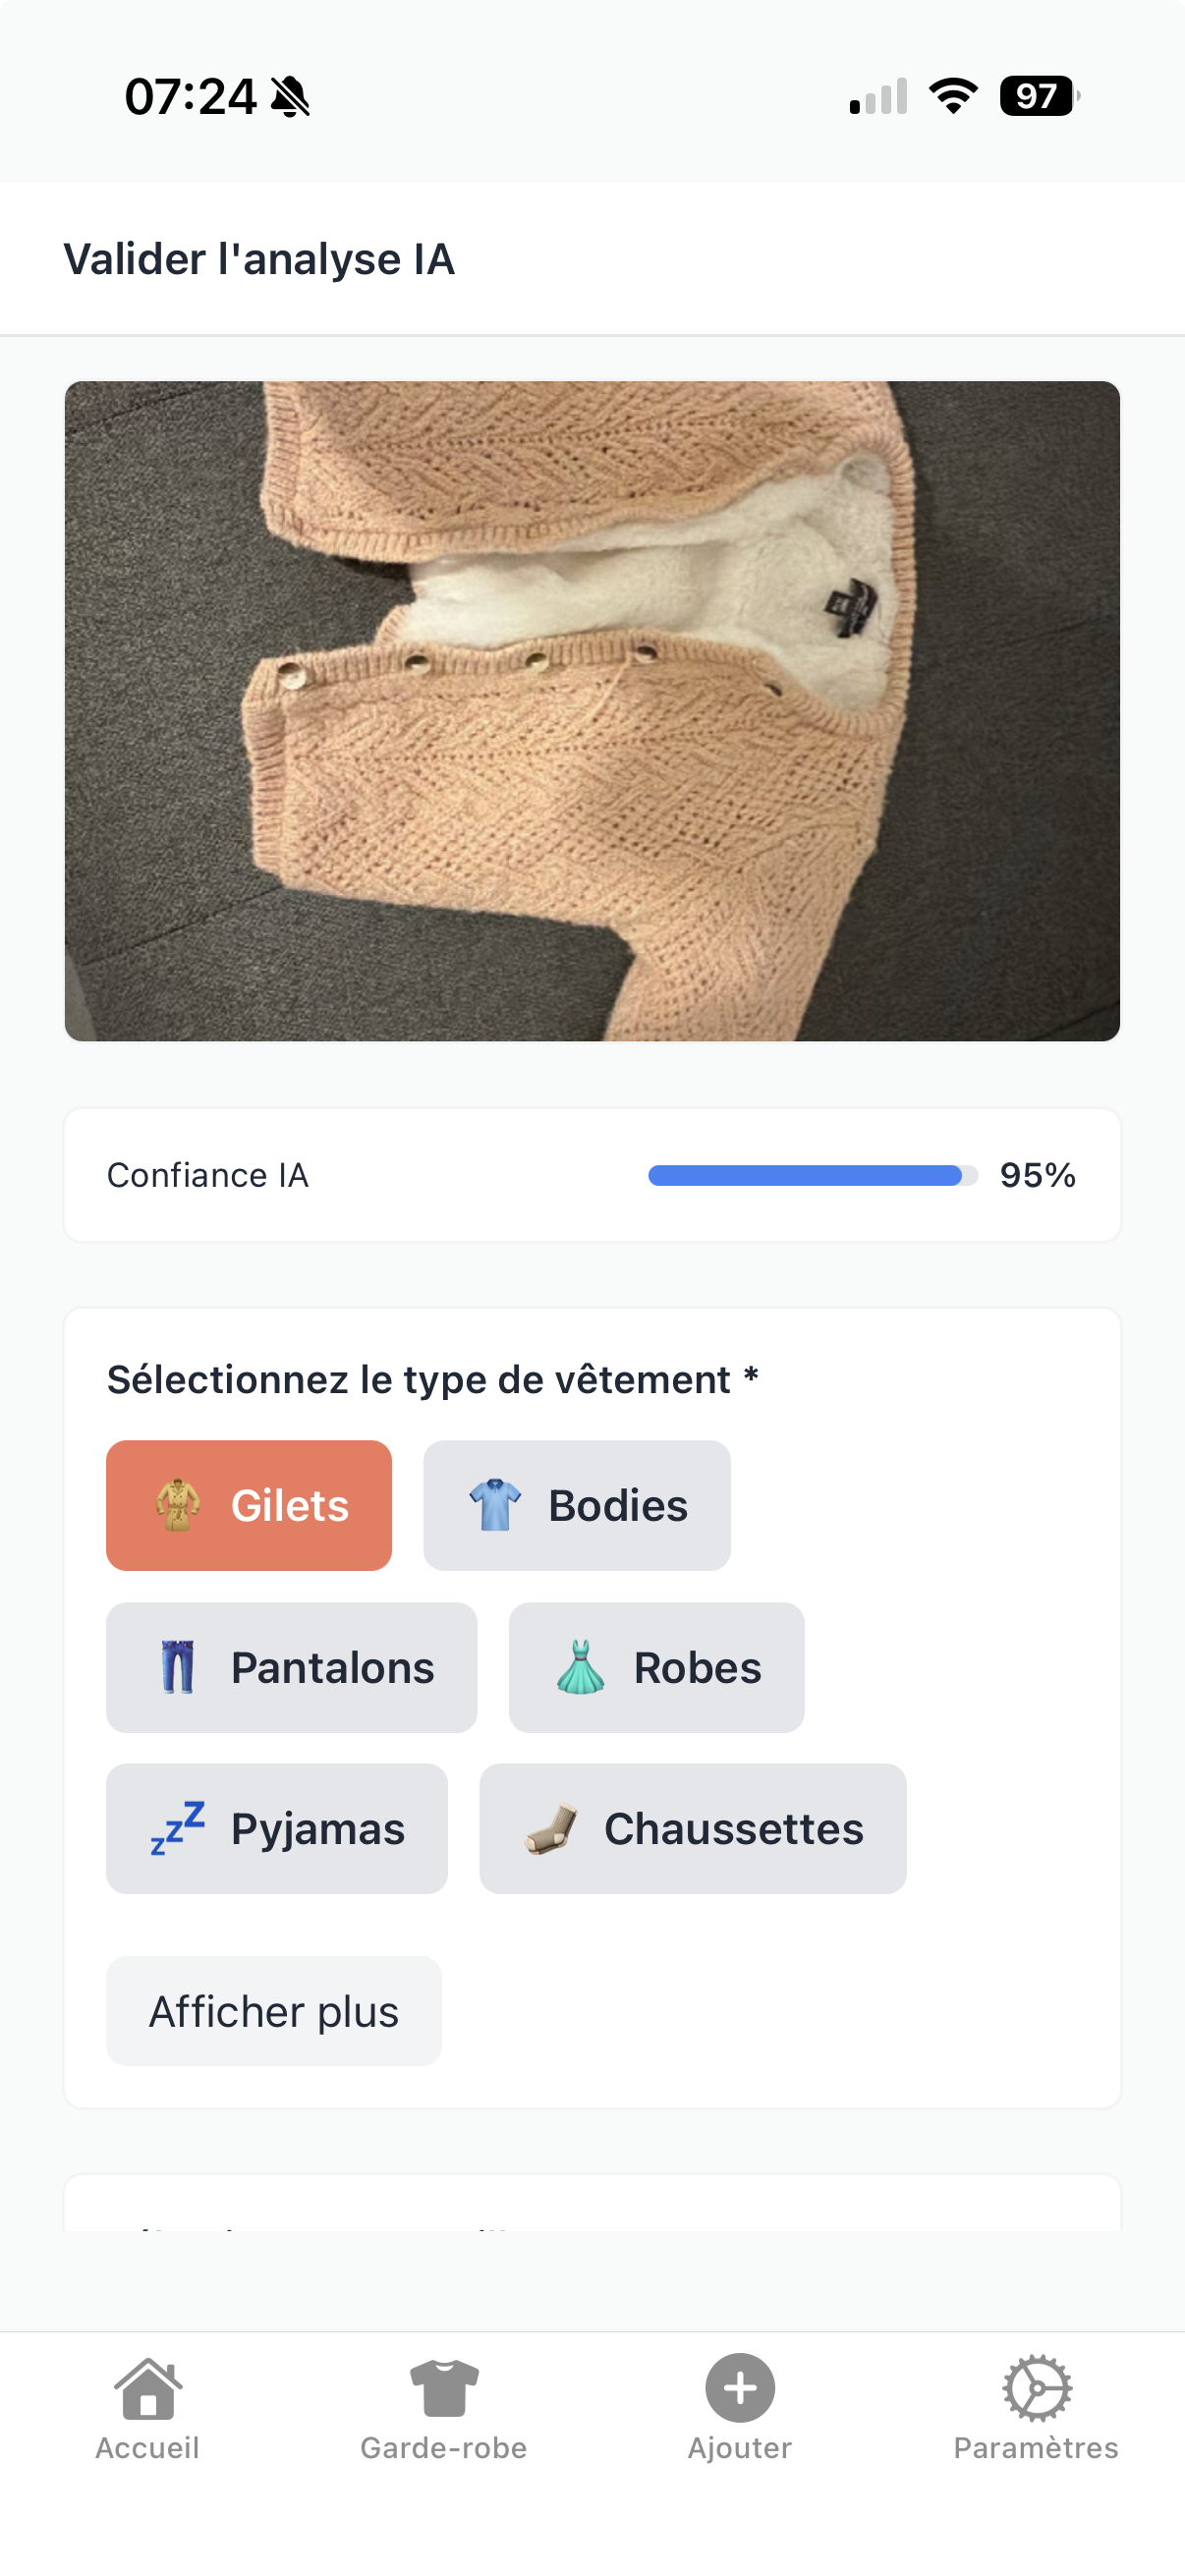Expand categories with Afficher plus
The width and height of the screenshot is (1185, 2576).
[x=273, y=2010]
